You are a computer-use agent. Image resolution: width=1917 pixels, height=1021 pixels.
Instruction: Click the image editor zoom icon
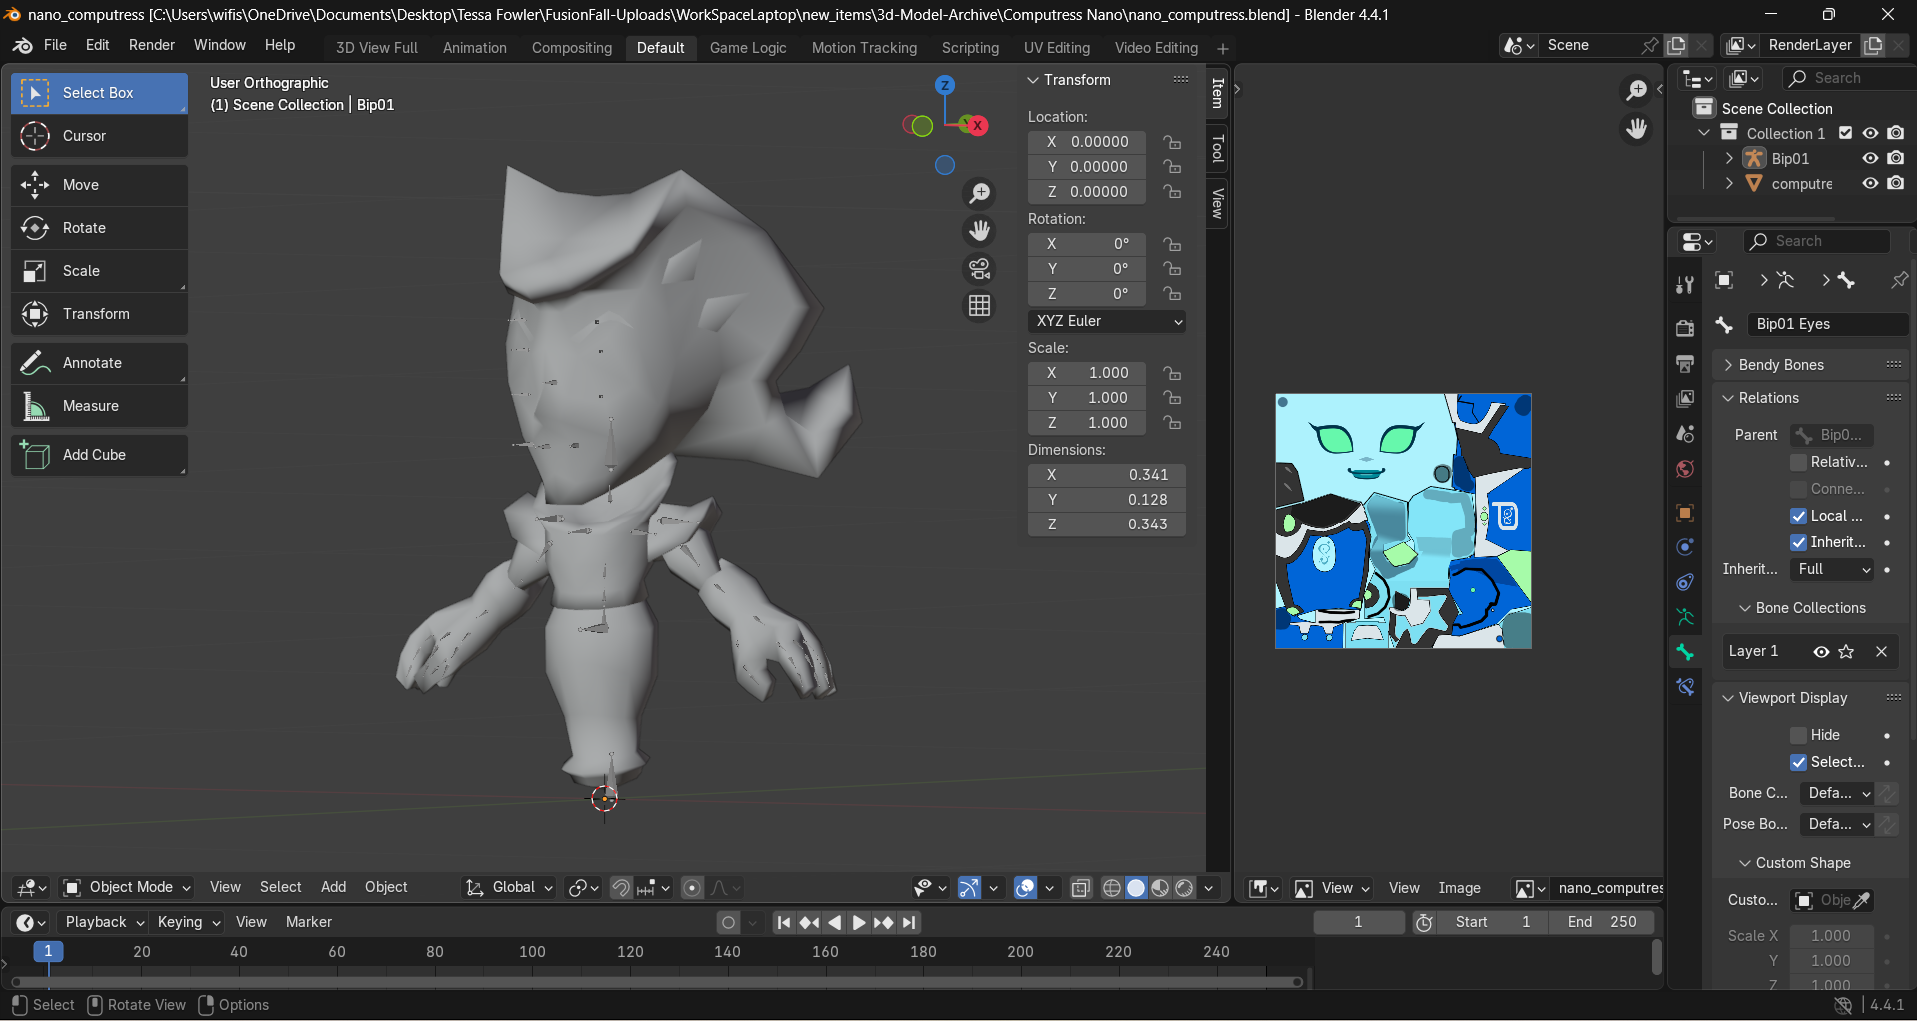coord(1637,91)
